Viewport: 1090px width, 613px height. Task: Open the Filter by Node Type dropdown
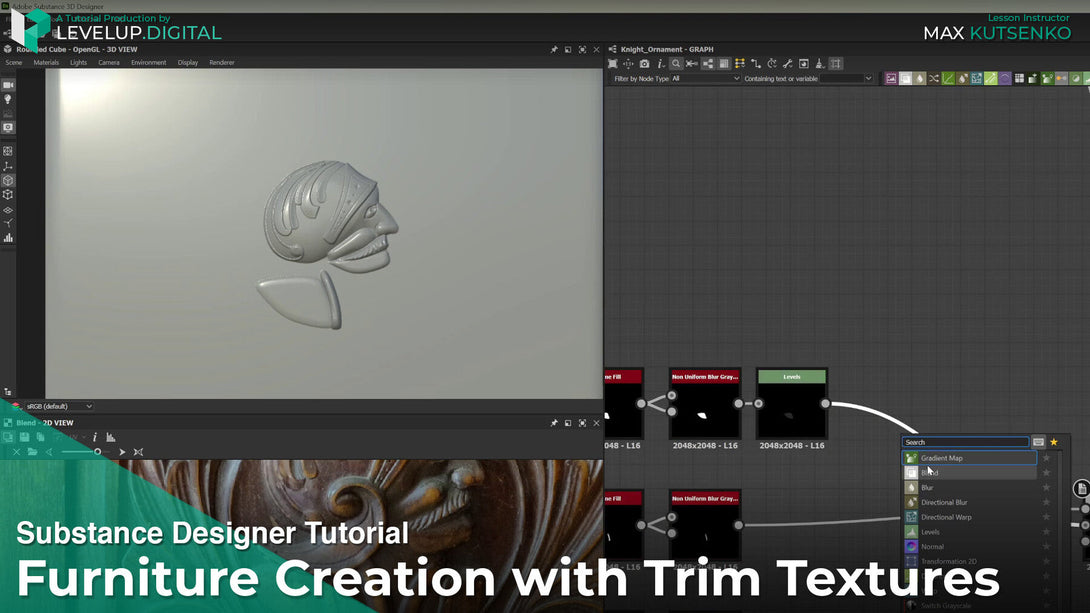point(706,79)
